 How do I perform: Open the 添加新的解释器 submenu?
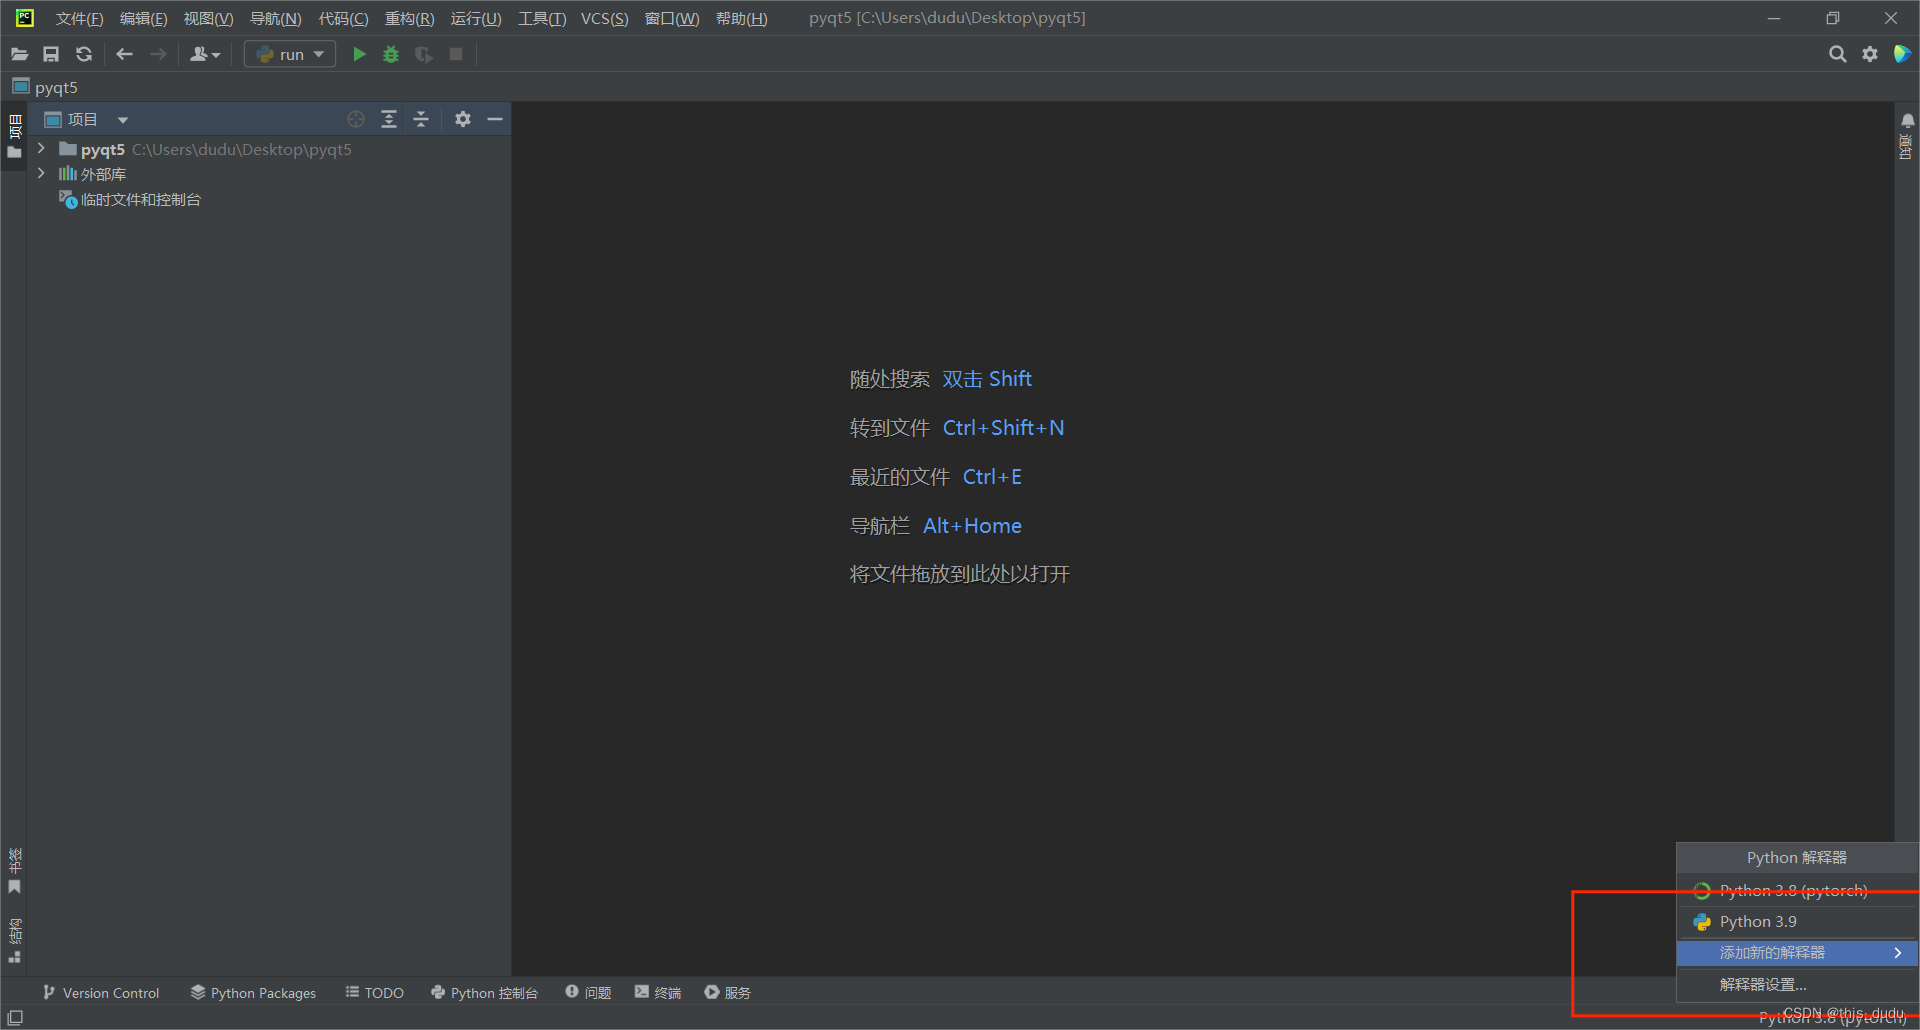1775,952
